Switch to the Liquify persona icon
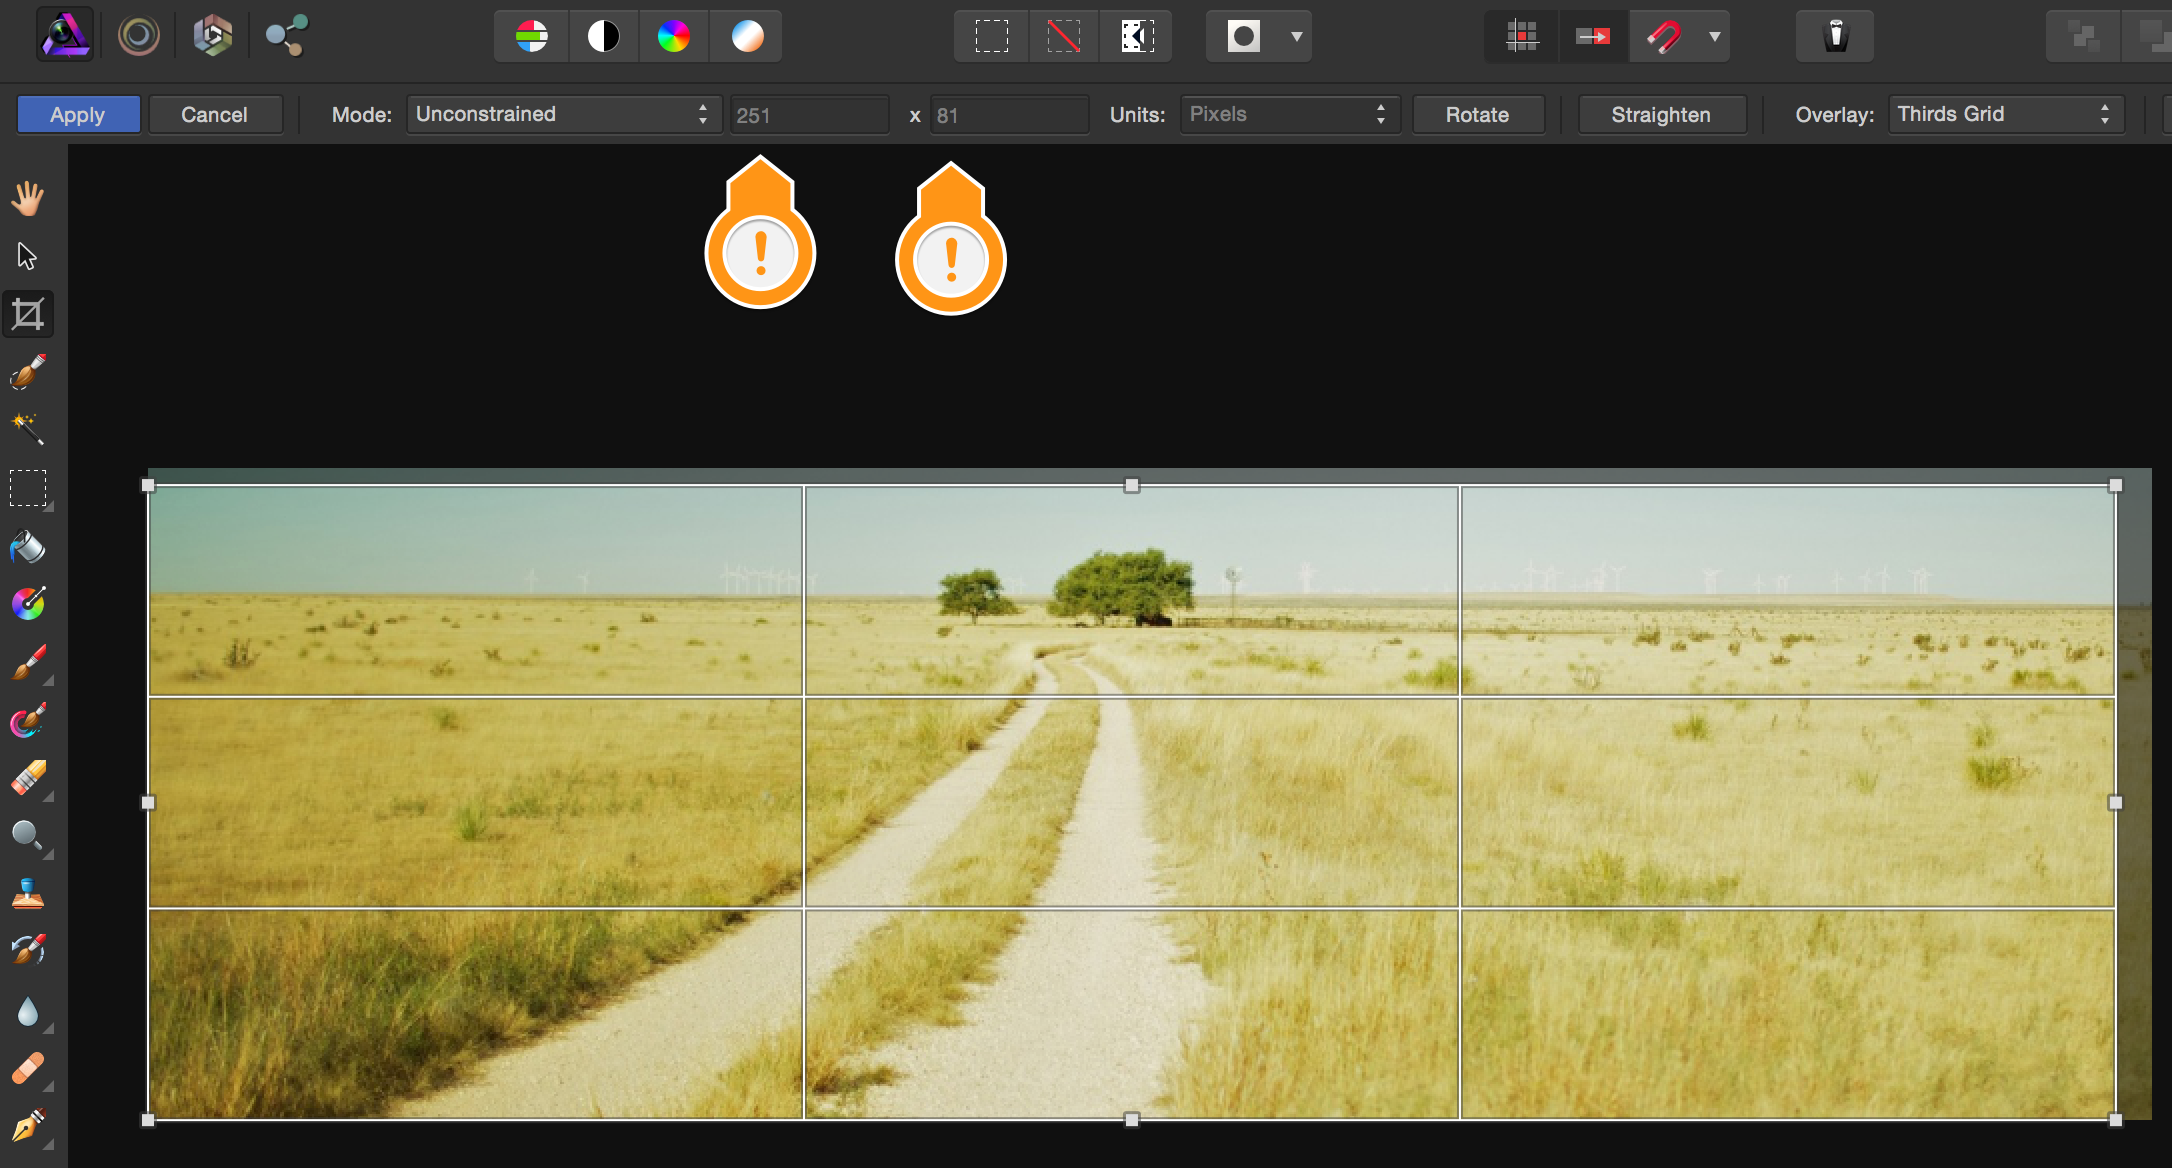 [139, 36]
